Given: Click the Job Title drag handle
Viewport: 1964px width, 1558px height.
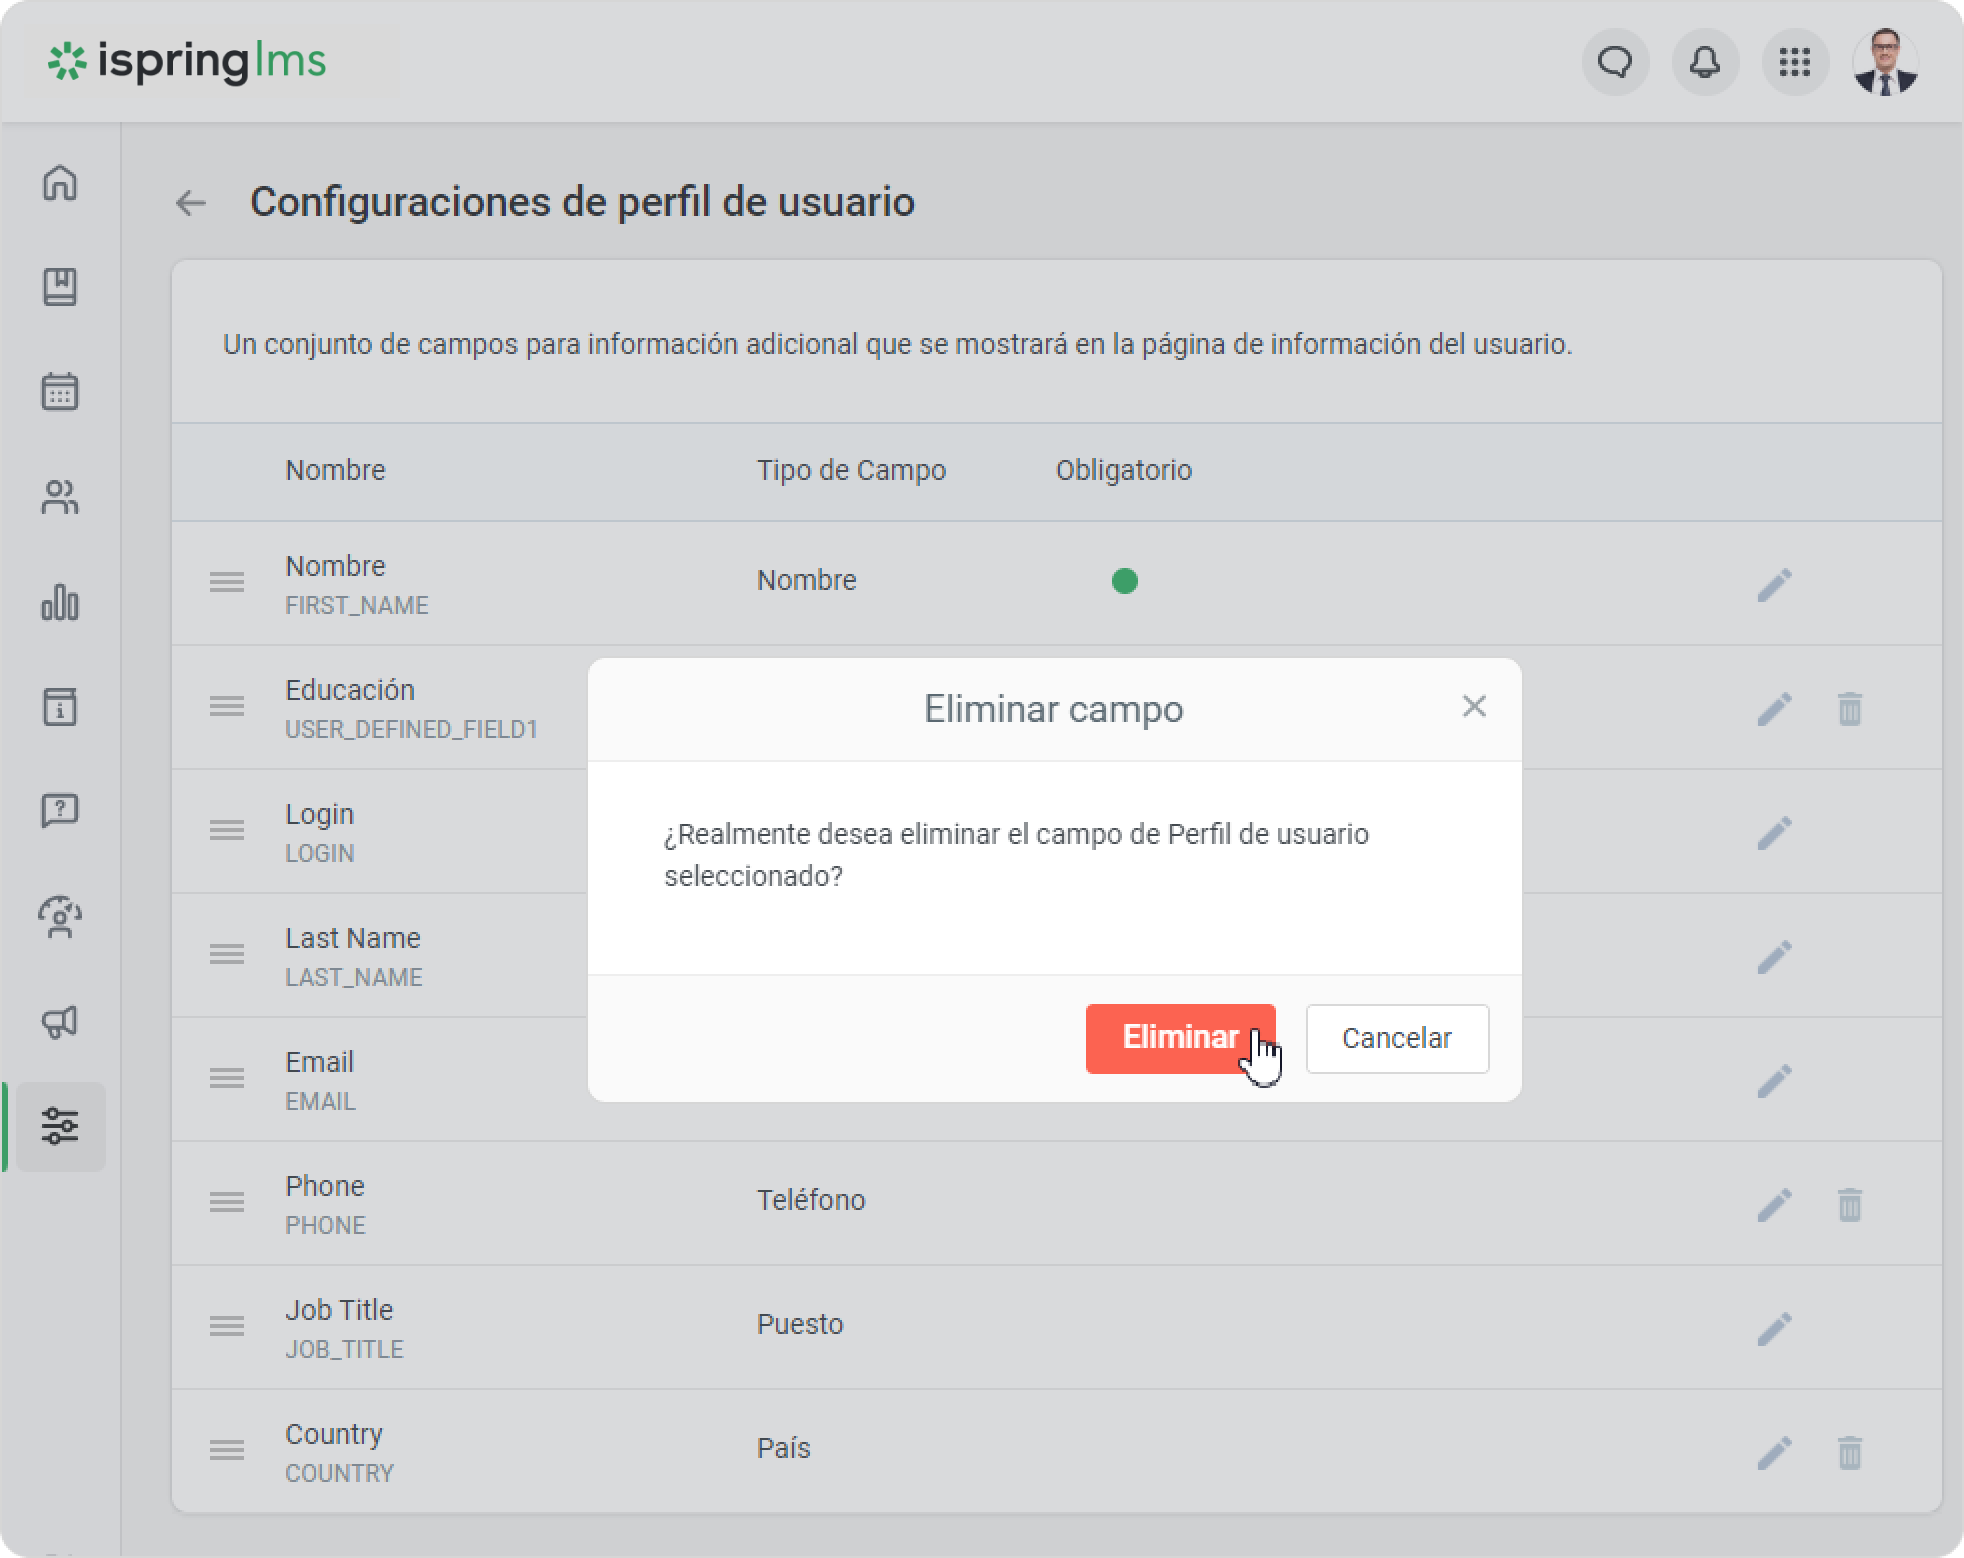Looking at the screenshot, I should pyautogui.click(x=227, y=1326).
